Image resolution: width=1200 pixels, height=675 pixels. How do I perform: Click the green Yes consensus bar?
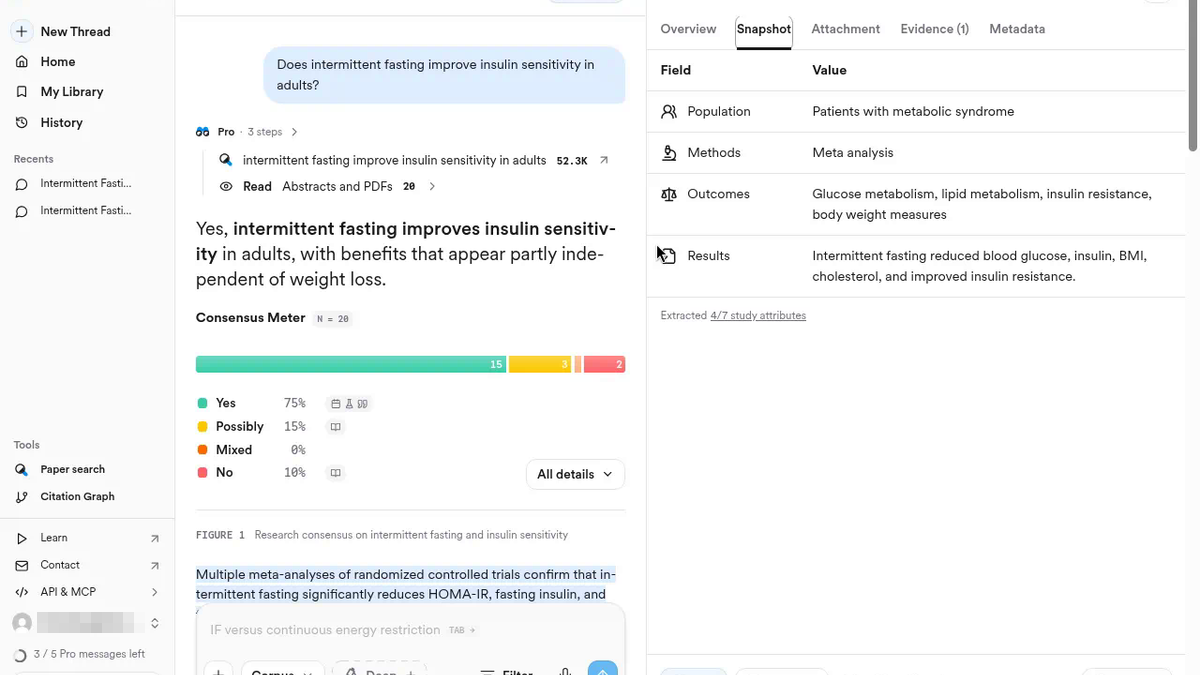point(351,364)
